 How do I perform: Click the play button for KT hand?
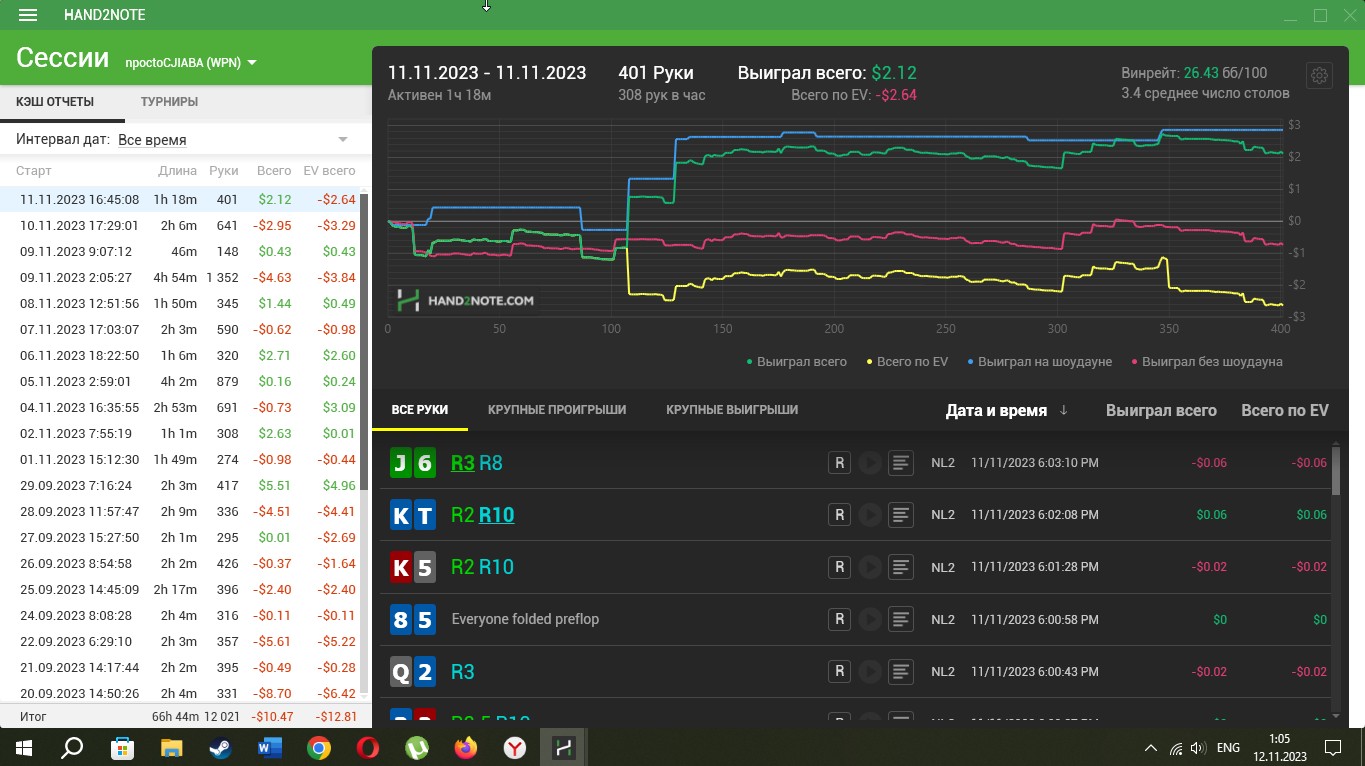pyautogui.click(x=870, y=515)
